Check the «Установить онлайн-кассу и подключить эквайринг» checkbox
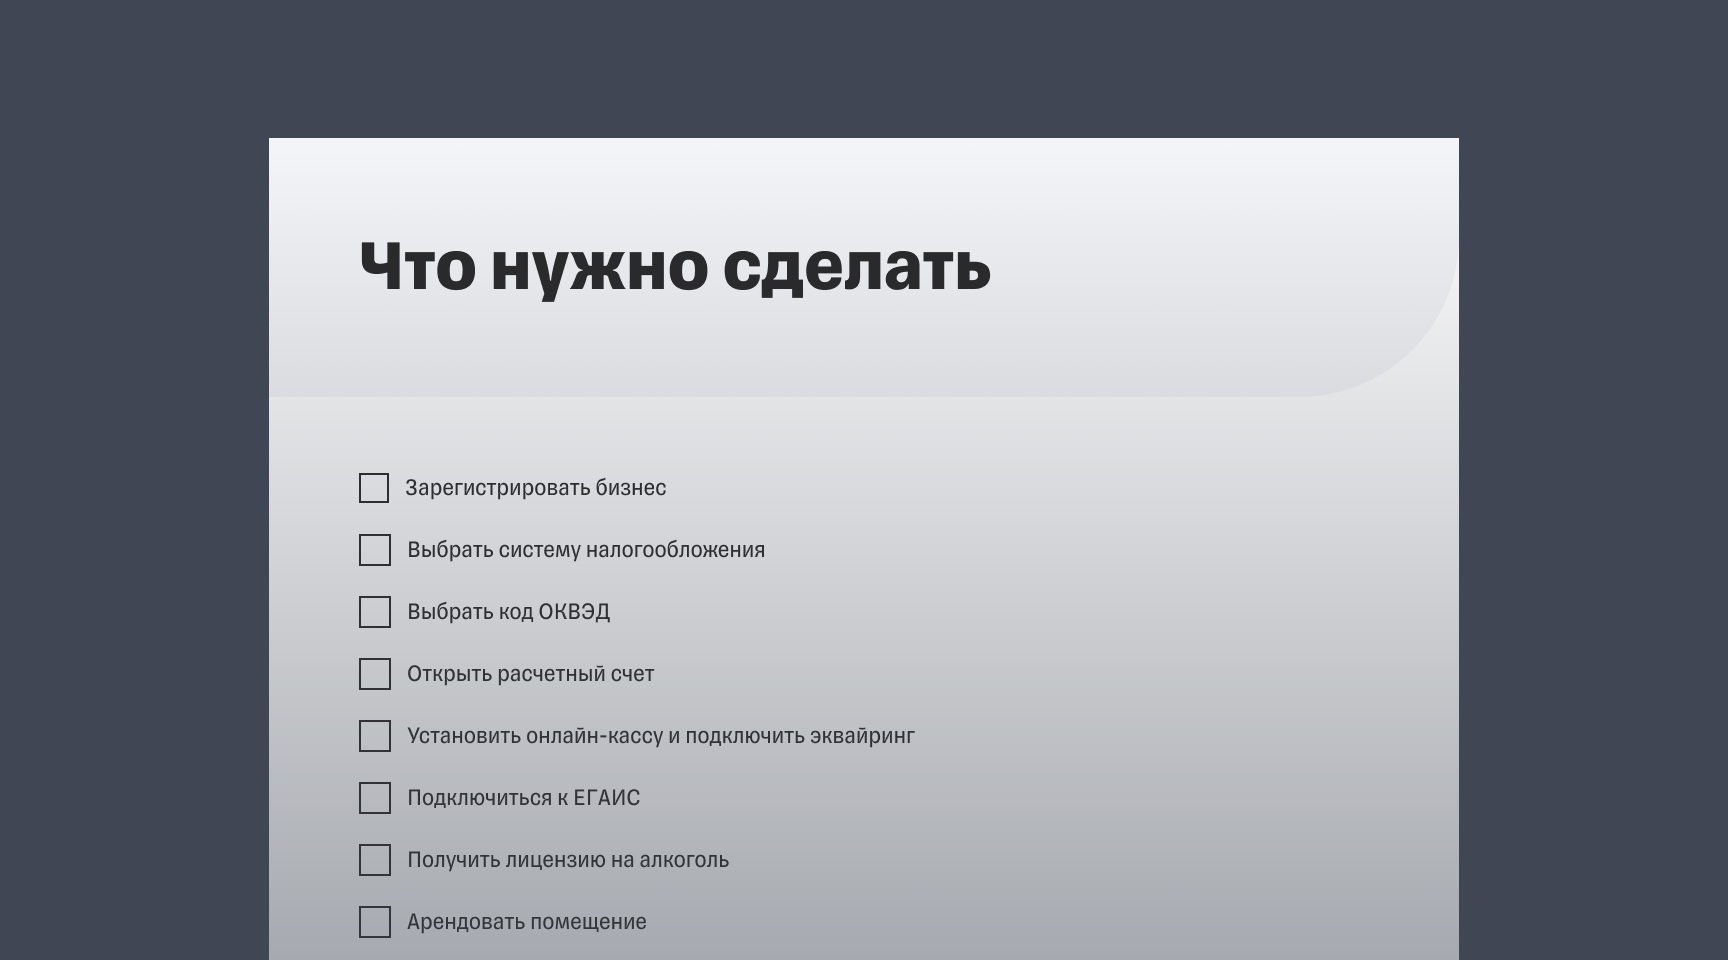Image resolution: width=1728 pixels, height=960 pixels. pyautogui.click(x=374, y=737)
